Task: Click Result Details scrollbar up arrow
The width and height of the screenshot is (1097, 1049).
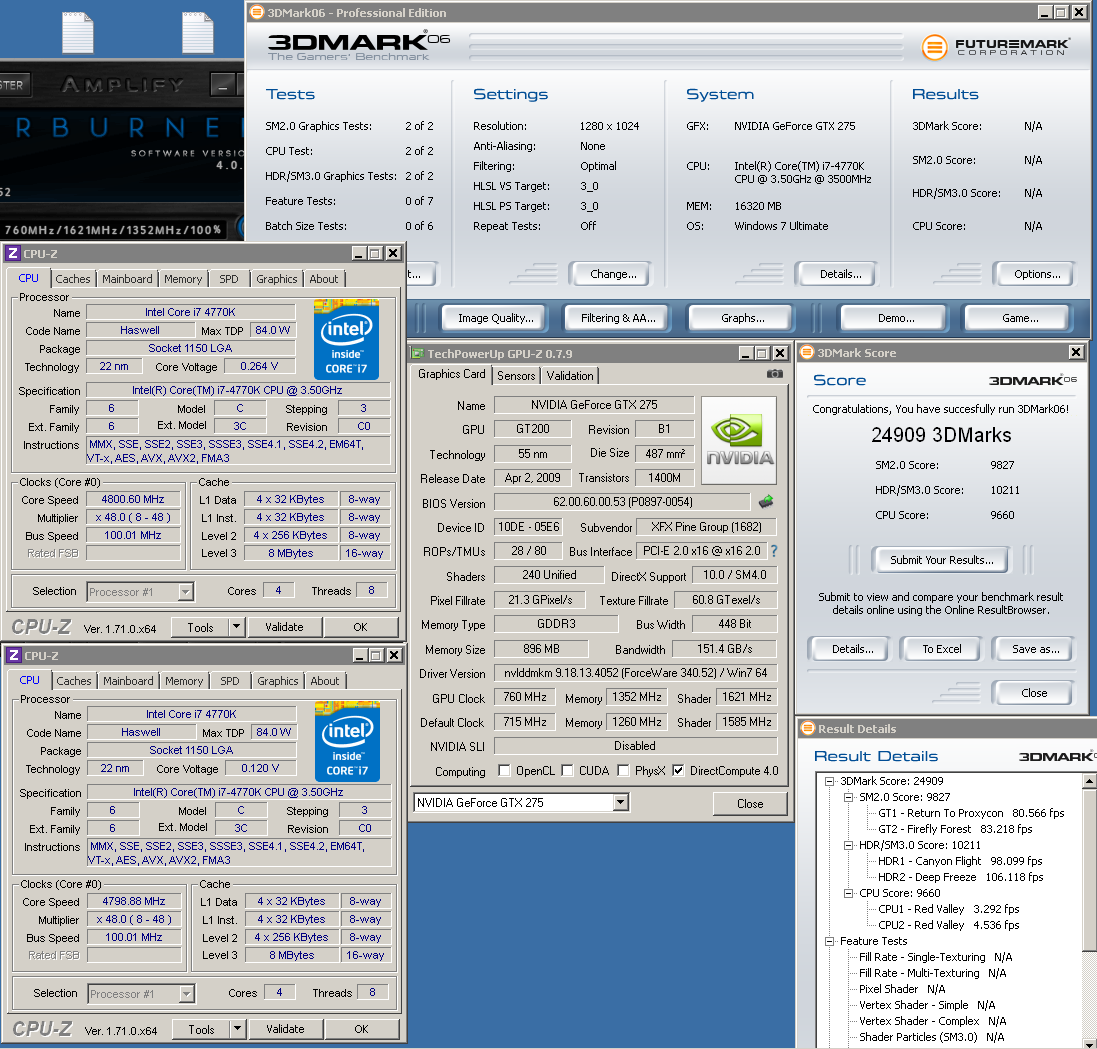Action: click(x=1089, y=780)
